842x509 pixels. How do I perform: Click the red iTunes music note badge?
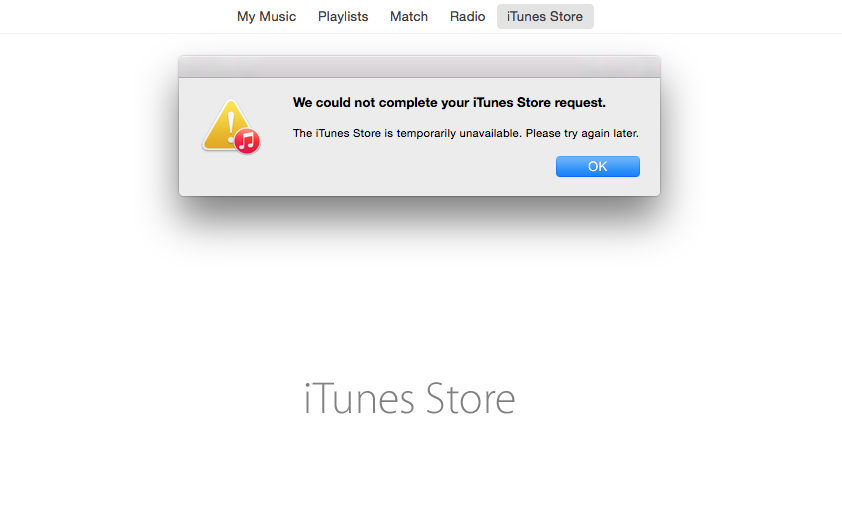coord(247,141)
